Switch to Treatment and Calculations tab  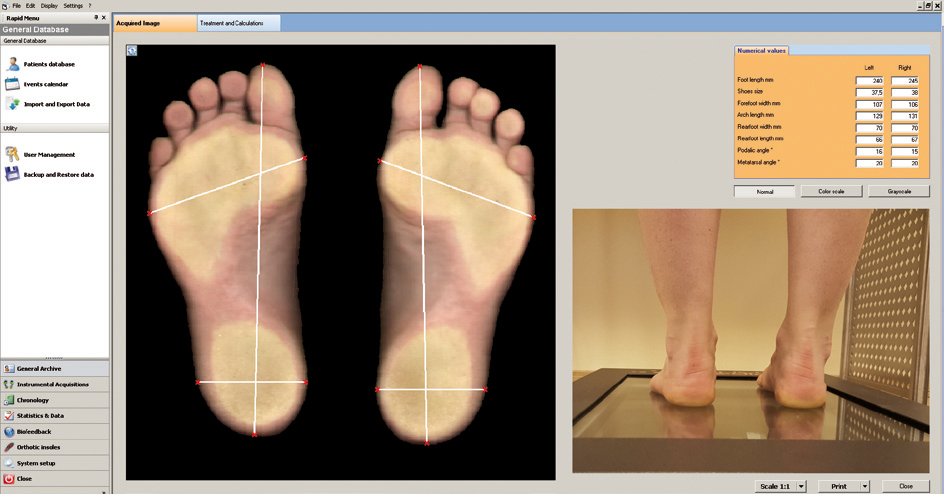(238, 23)
